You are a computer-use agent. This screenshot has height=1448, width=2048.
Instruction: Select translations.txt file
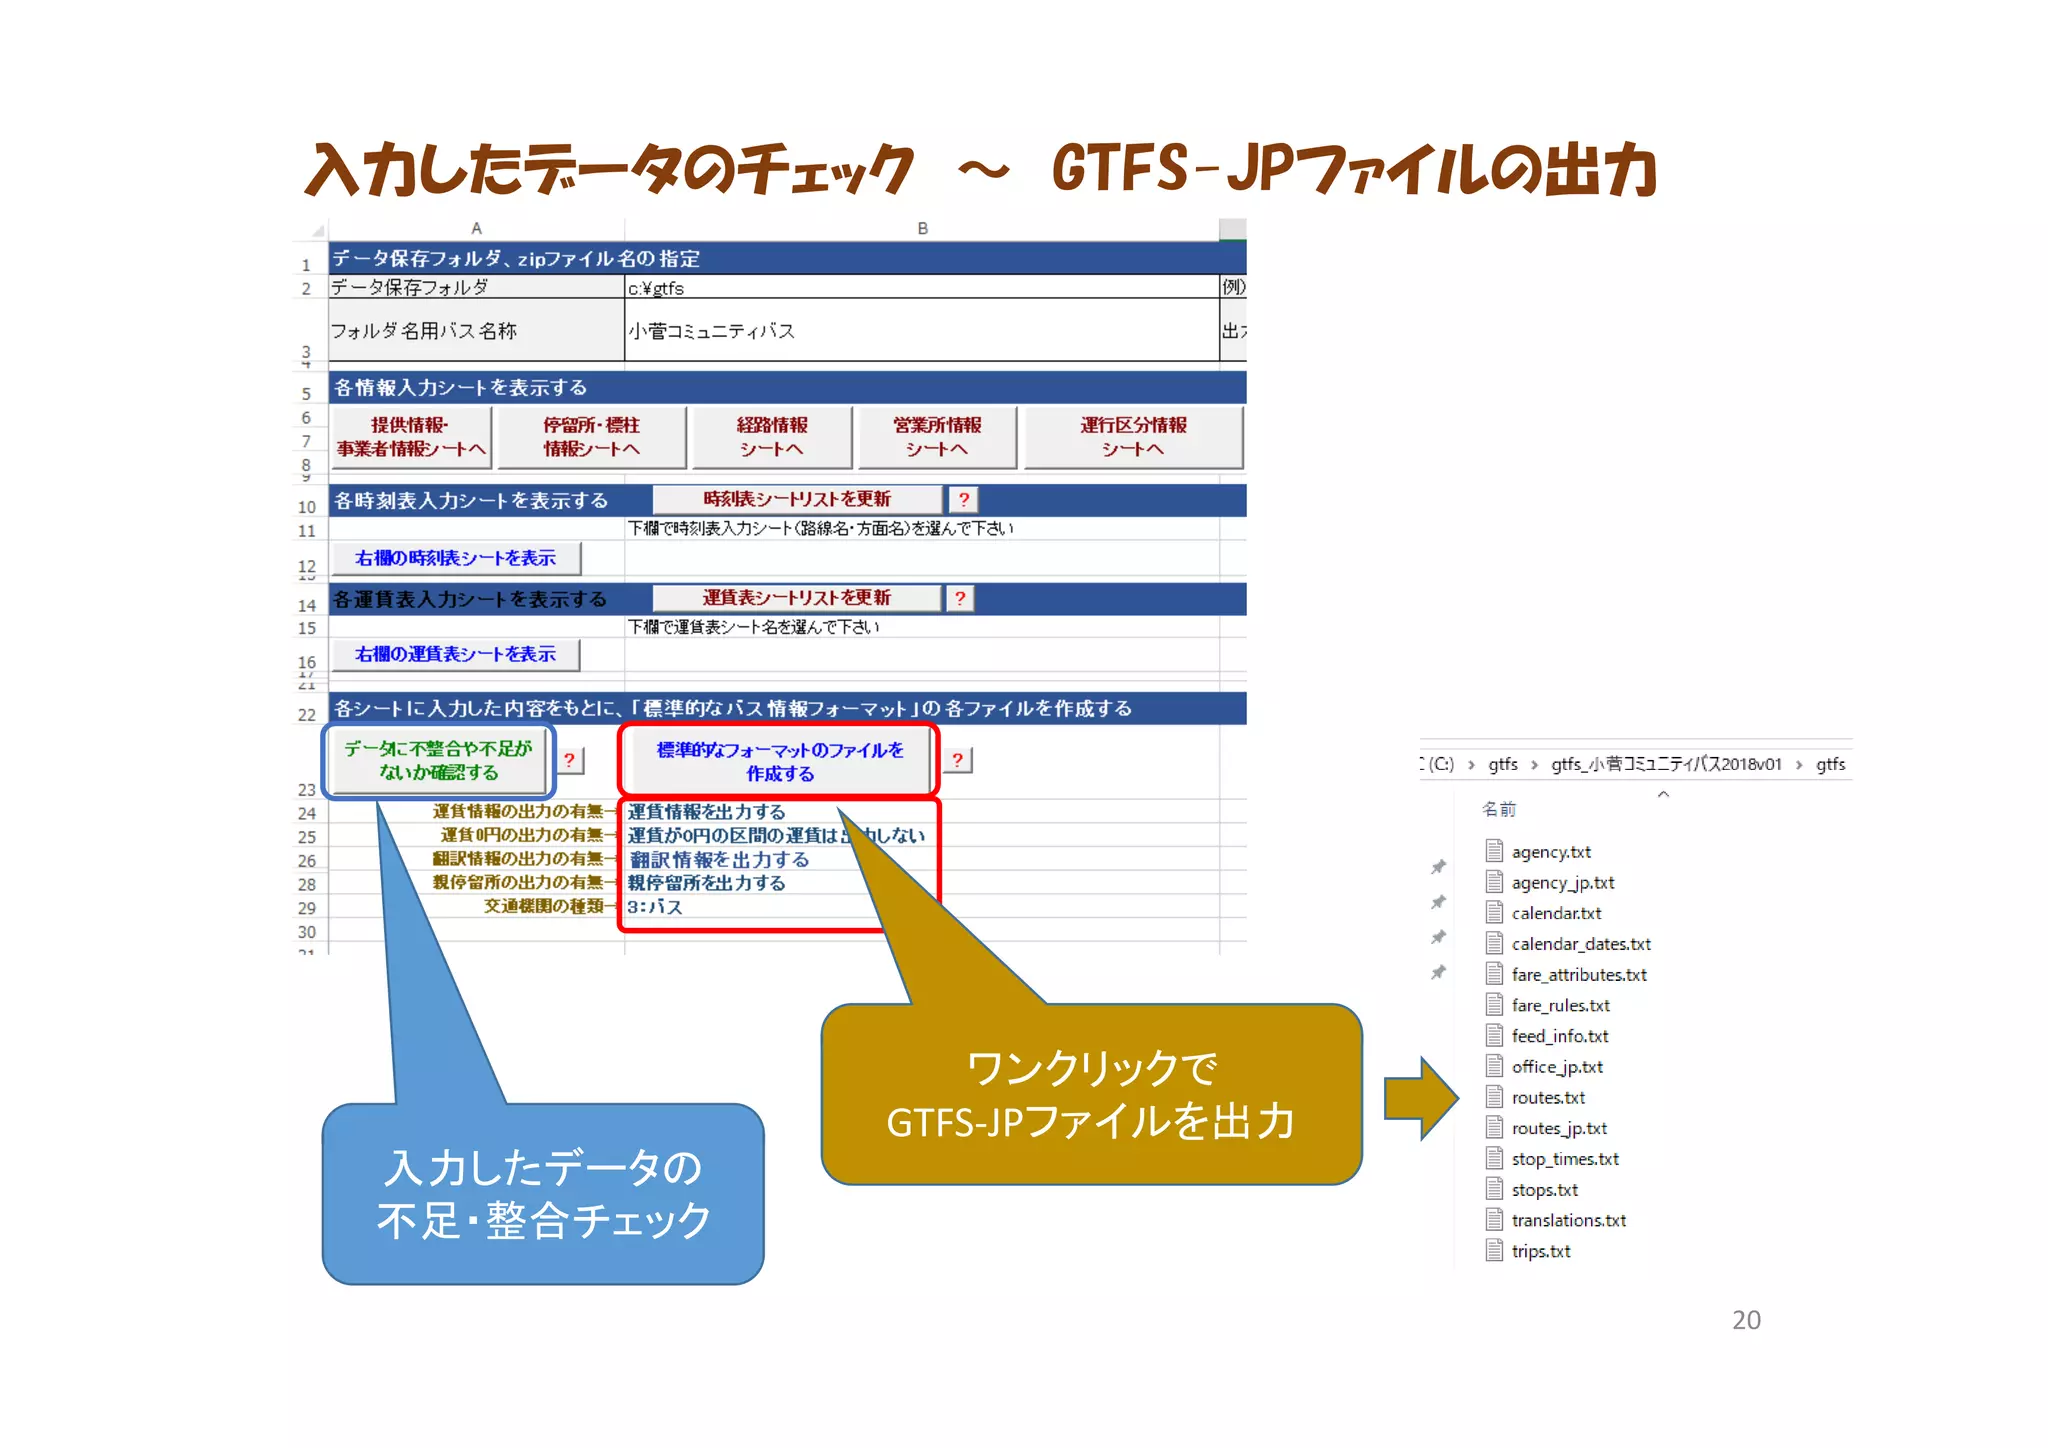[x=1569, y=1221]
